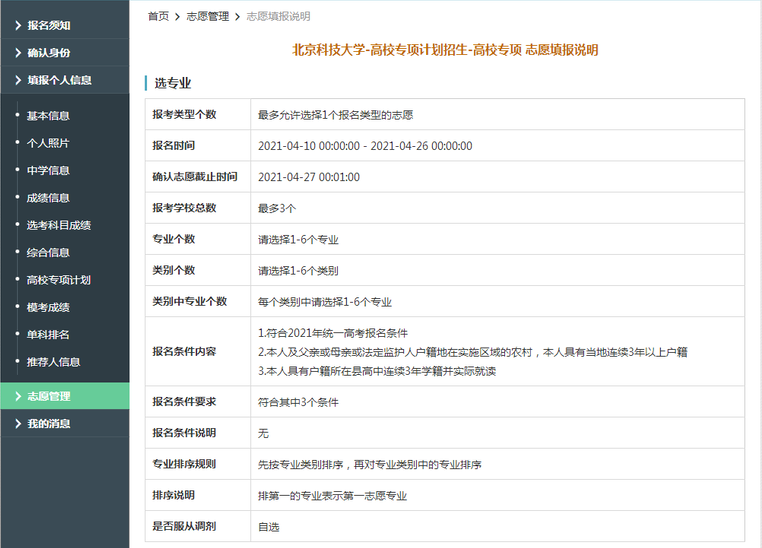Image resolution: width=762 pixels, height=548 pixels.
Task: Click the 选专业 section heading
Action: pyautogui.click(x=172, y=83)
